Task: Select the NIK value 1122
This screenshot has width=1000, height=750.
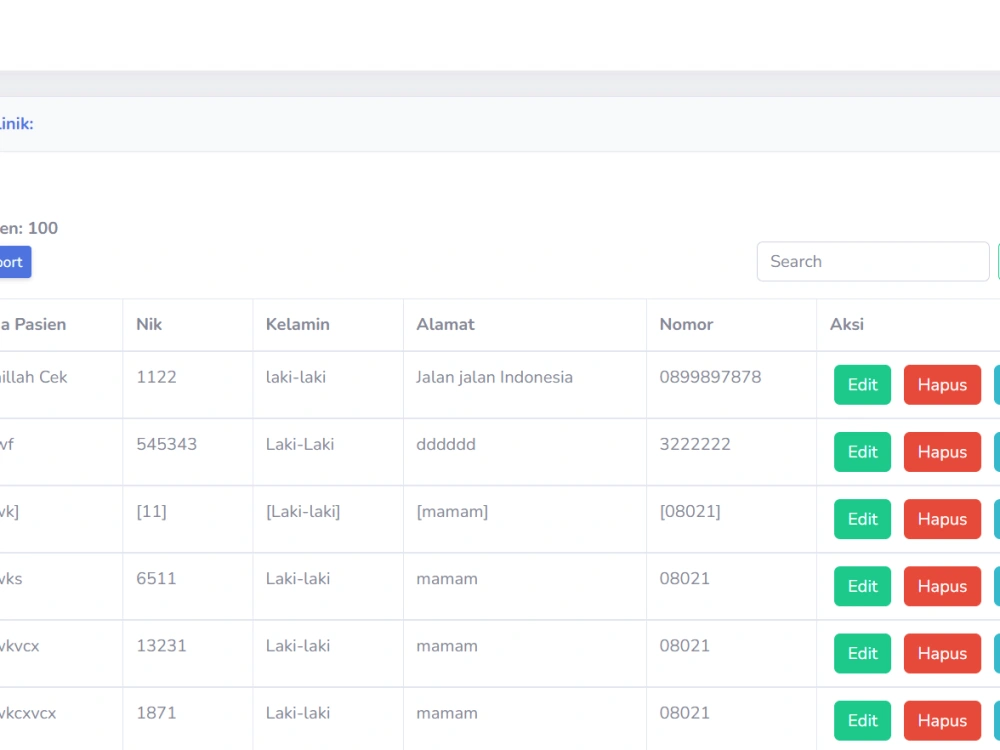Action: [156, 377]
